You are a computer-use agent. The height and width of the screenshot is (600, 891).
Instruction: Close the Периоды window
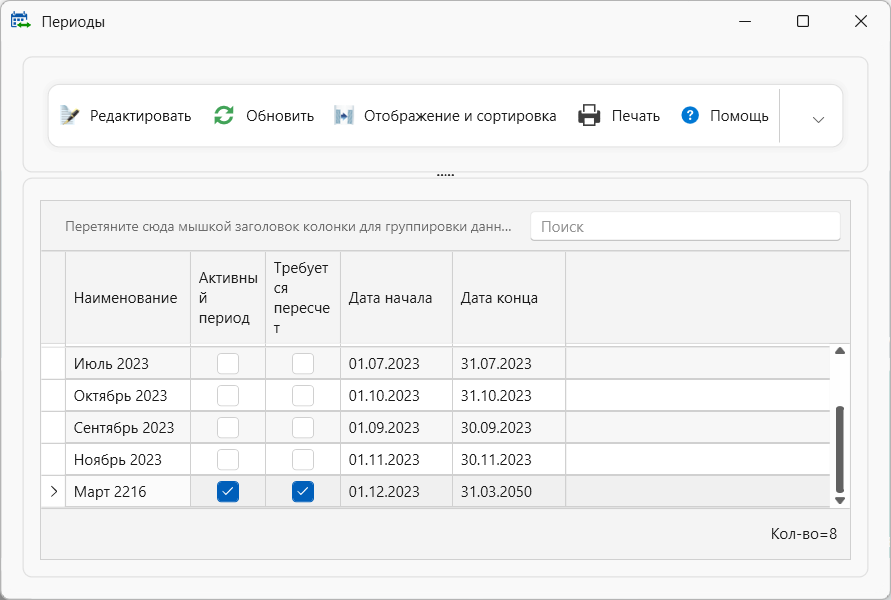[x=861, y=22]
